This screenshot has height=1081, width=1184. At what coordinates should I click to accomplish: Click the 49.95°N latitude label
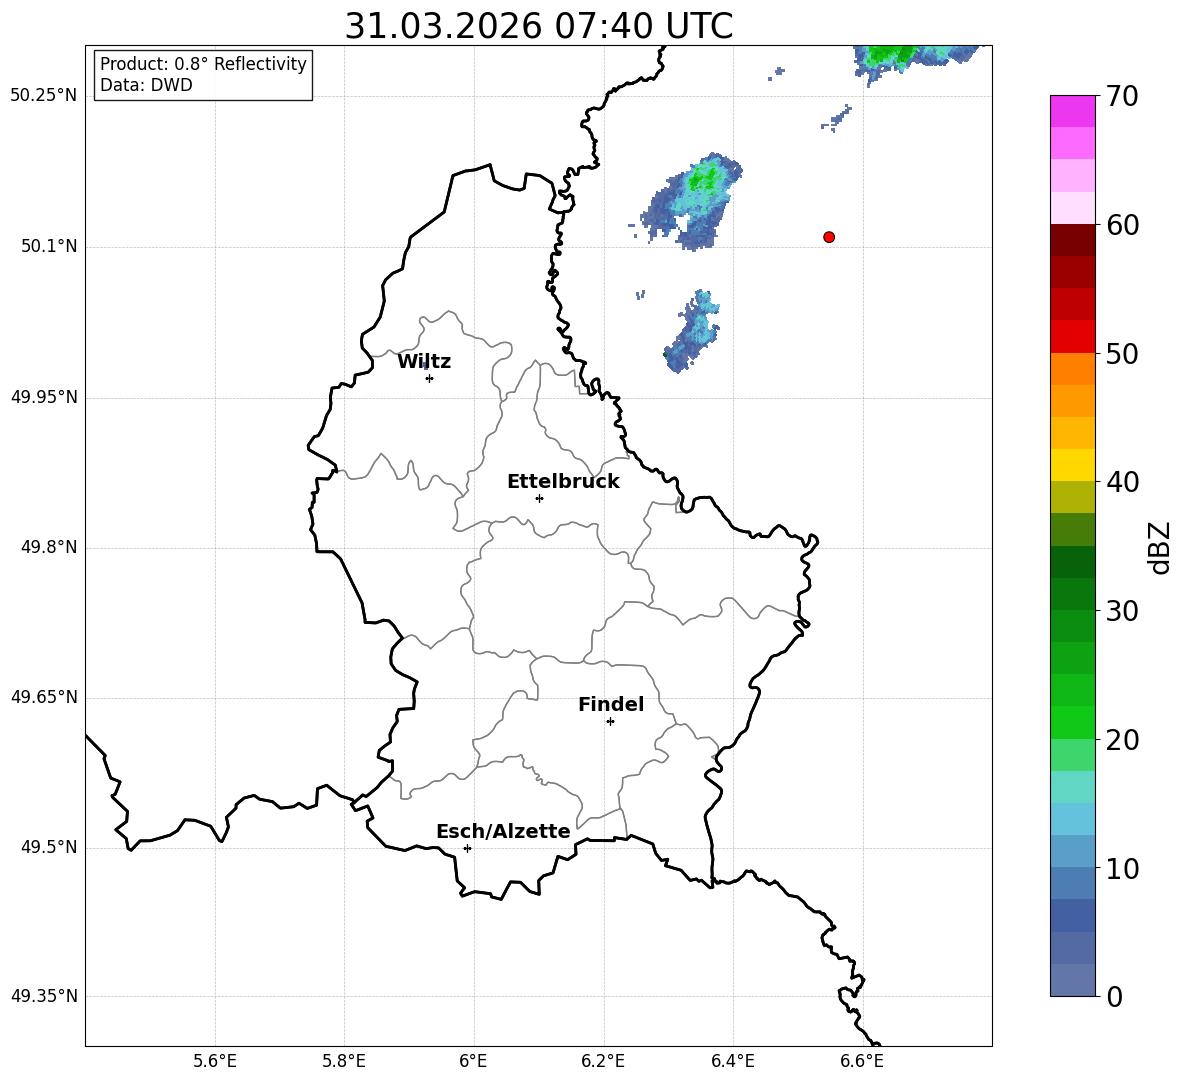coord(44,397)
